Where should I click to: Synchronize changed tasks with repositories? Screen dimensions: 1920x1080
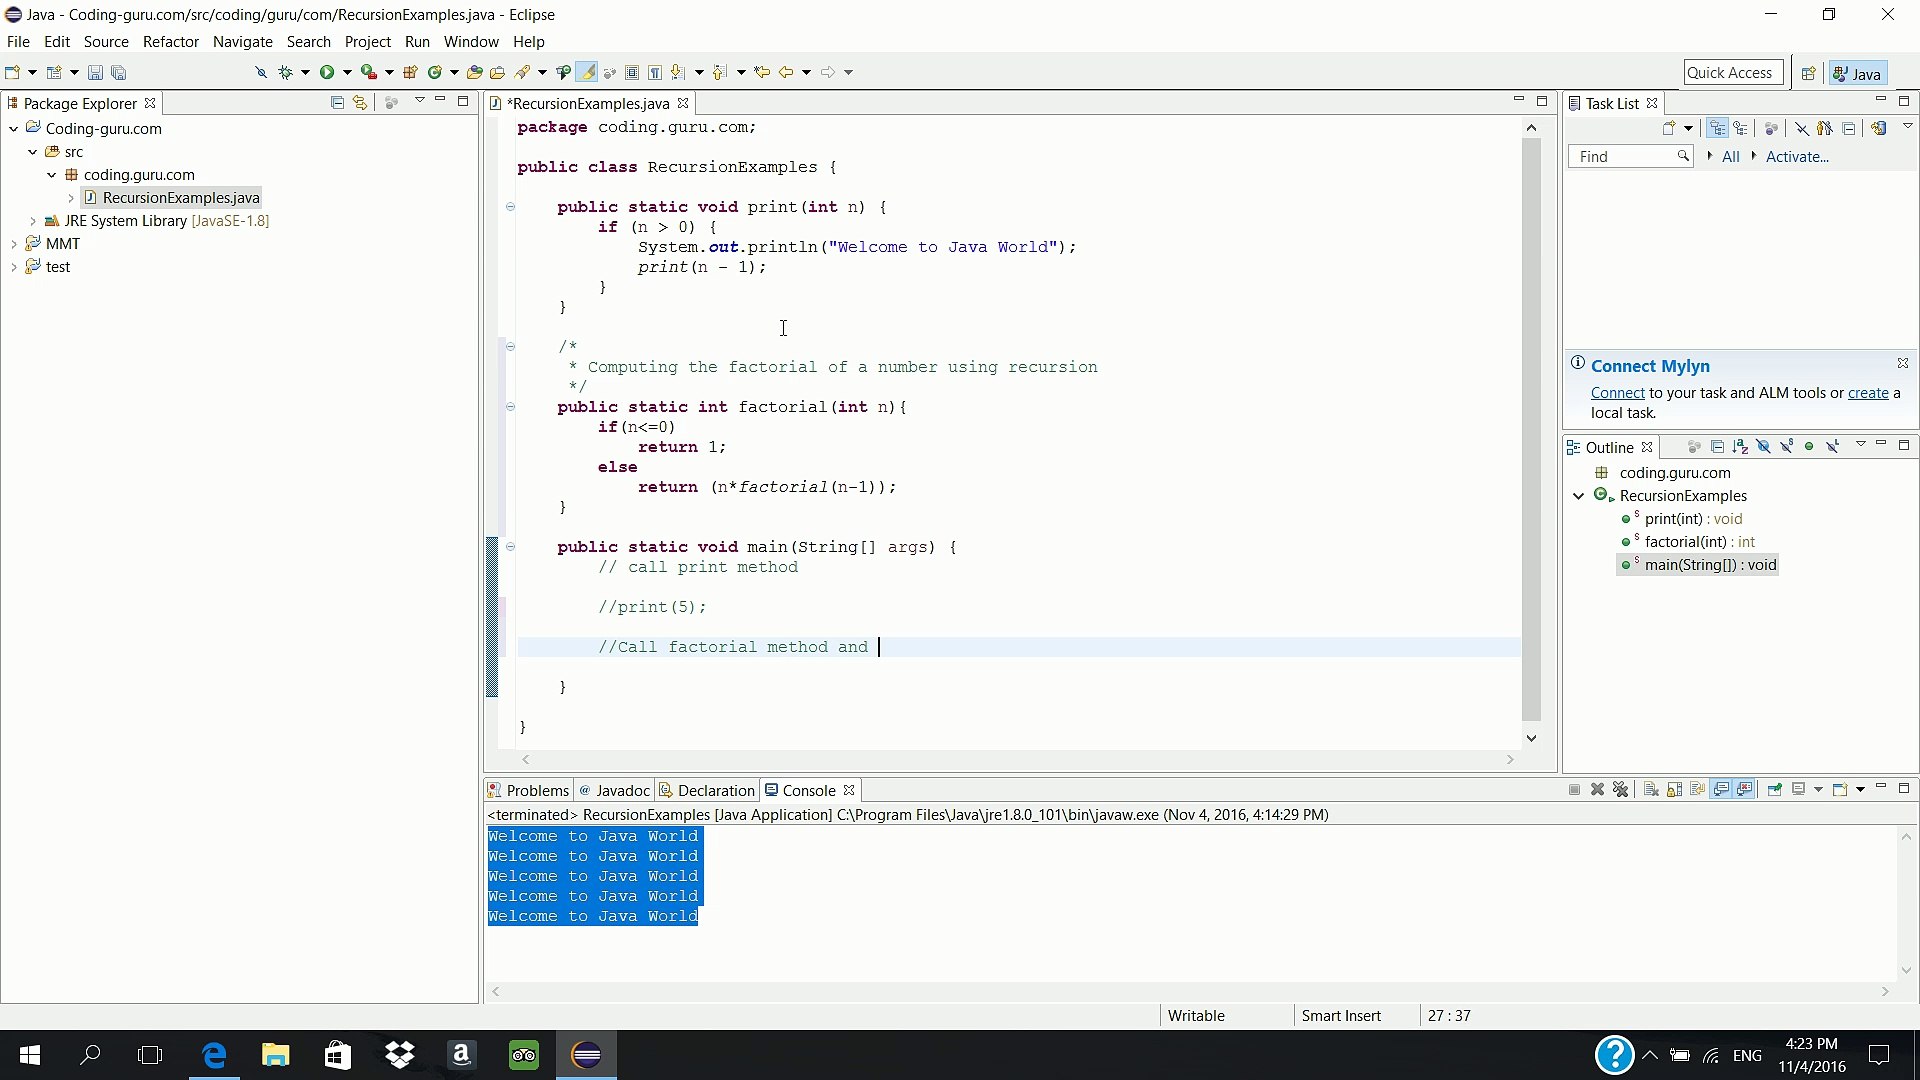1880,128
